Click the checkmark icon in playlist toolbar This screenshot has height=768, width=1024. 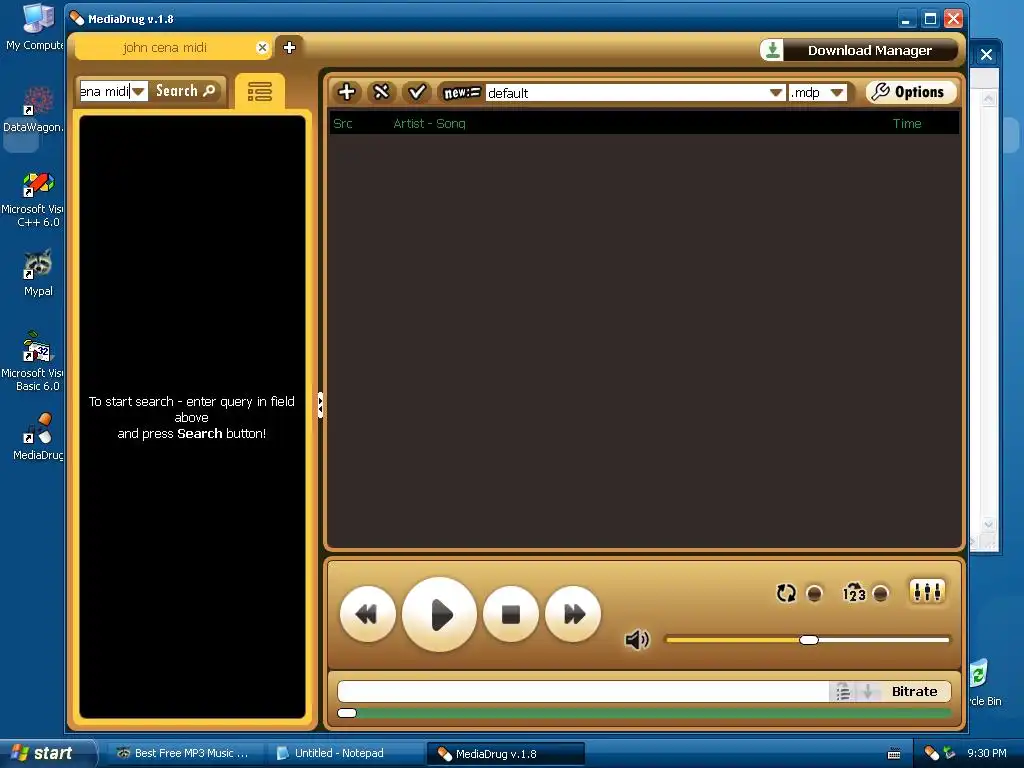coord(417,92)
